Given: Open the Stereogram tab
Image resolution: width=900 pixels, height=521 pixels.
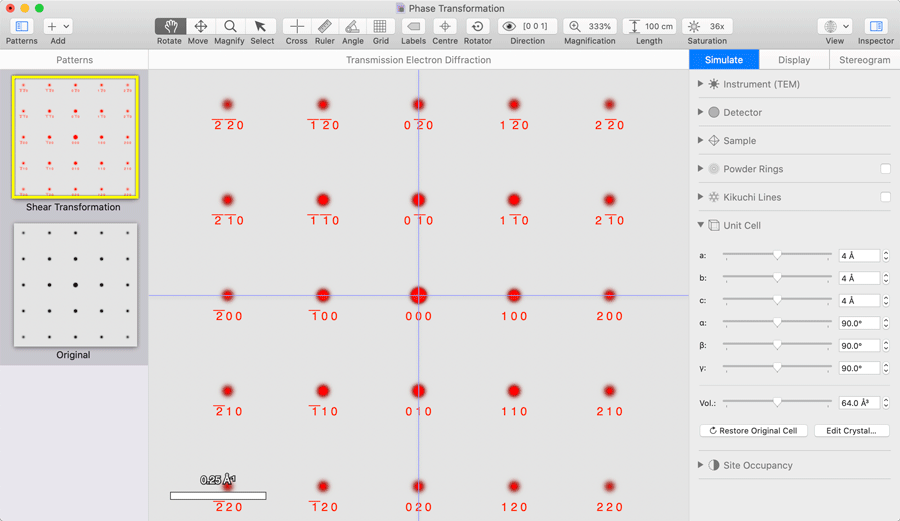Looking at the screenshot, I should tap(864, 60).
